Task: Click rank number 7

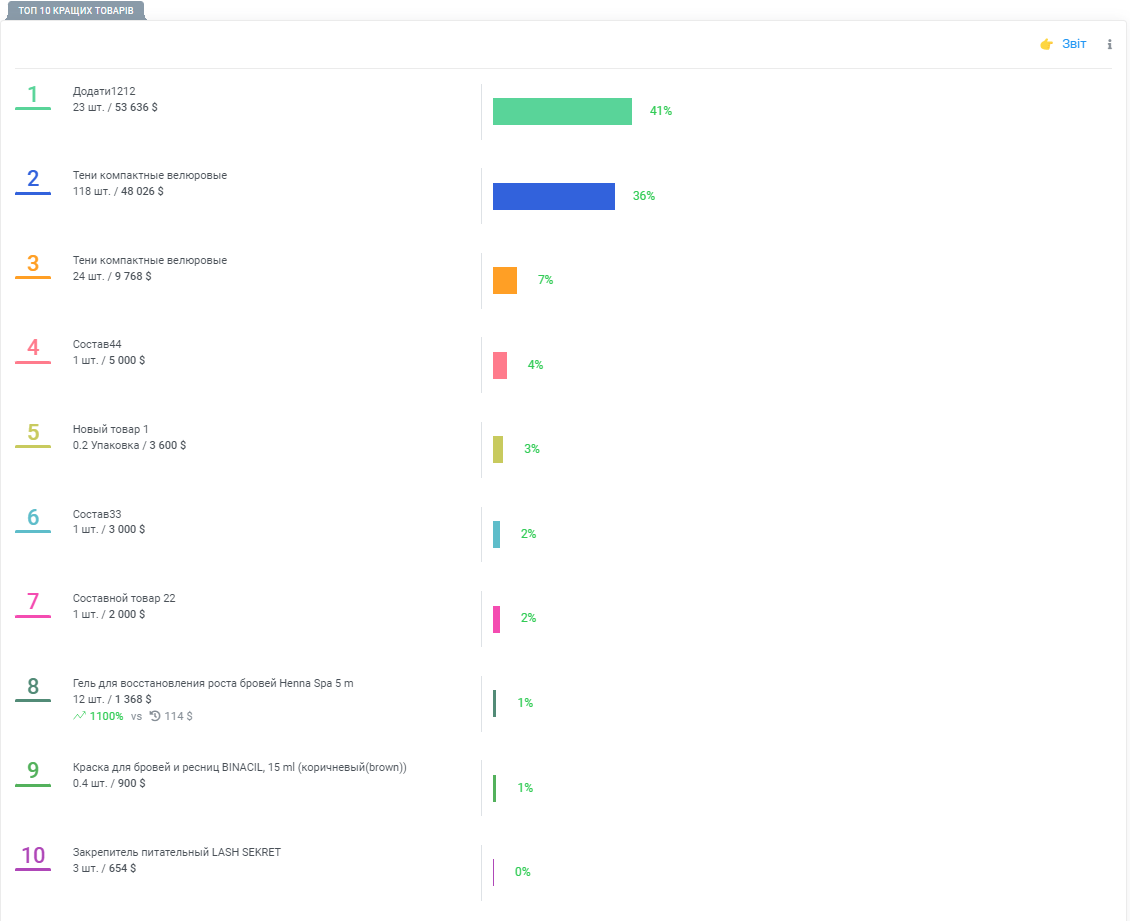Action: pos(32,602)
